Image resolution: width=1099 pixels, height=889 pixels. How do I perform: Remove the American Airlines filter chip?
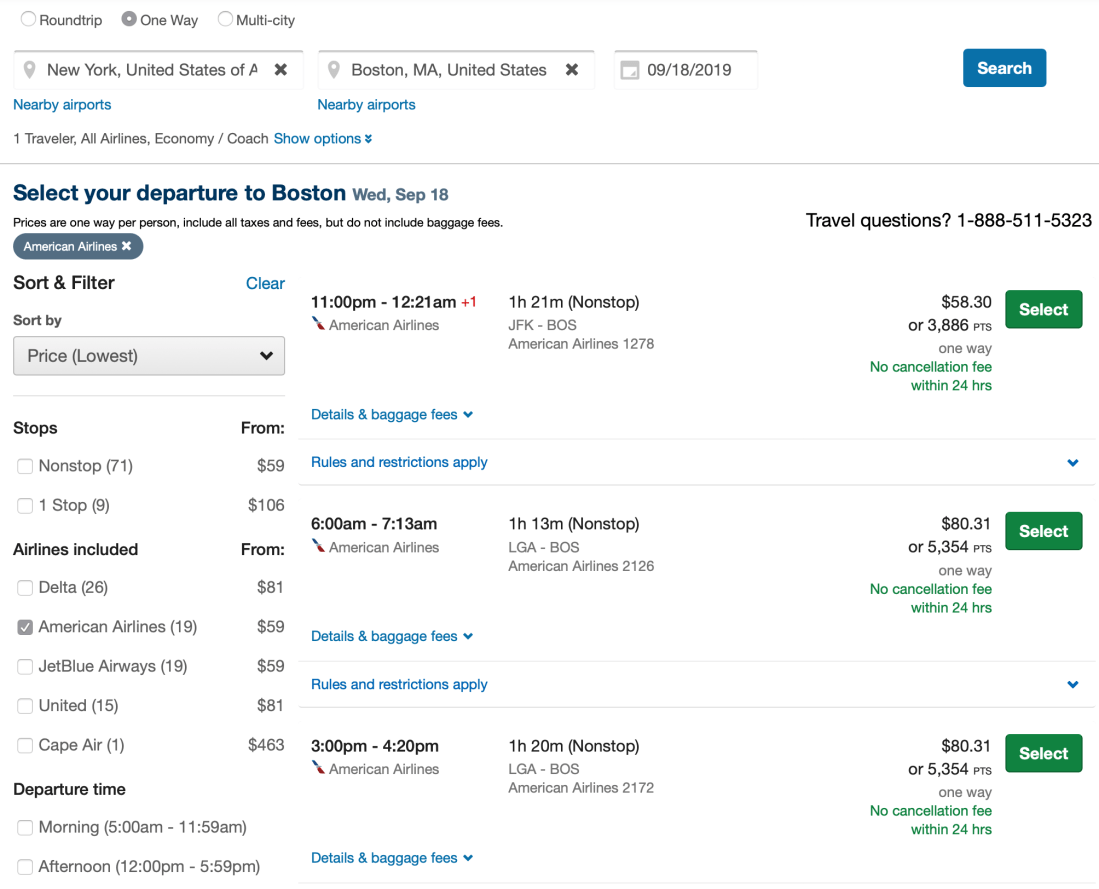pyautogui.click(x=127, y=246)
